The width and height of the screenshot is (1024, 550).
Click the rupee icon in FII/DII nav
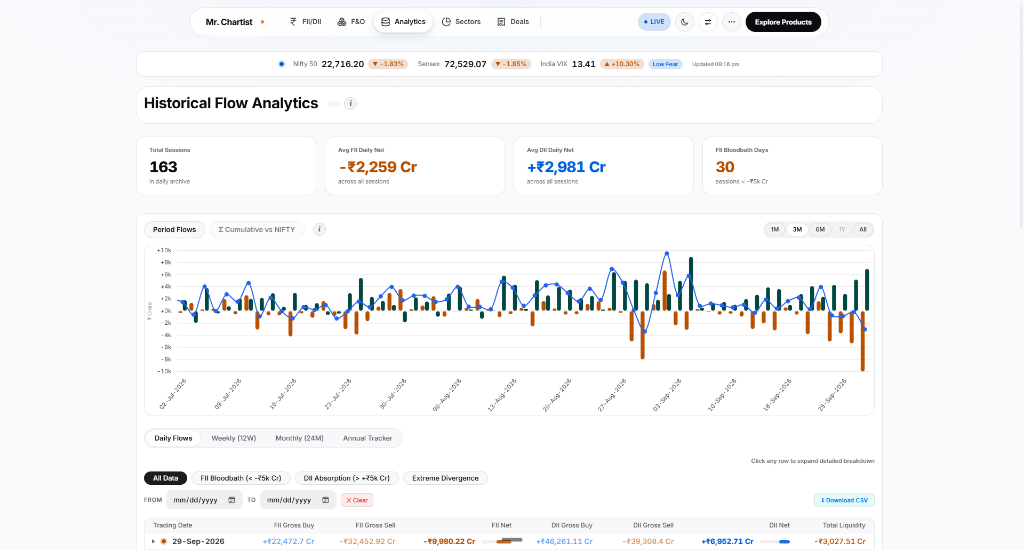(293, 22)
